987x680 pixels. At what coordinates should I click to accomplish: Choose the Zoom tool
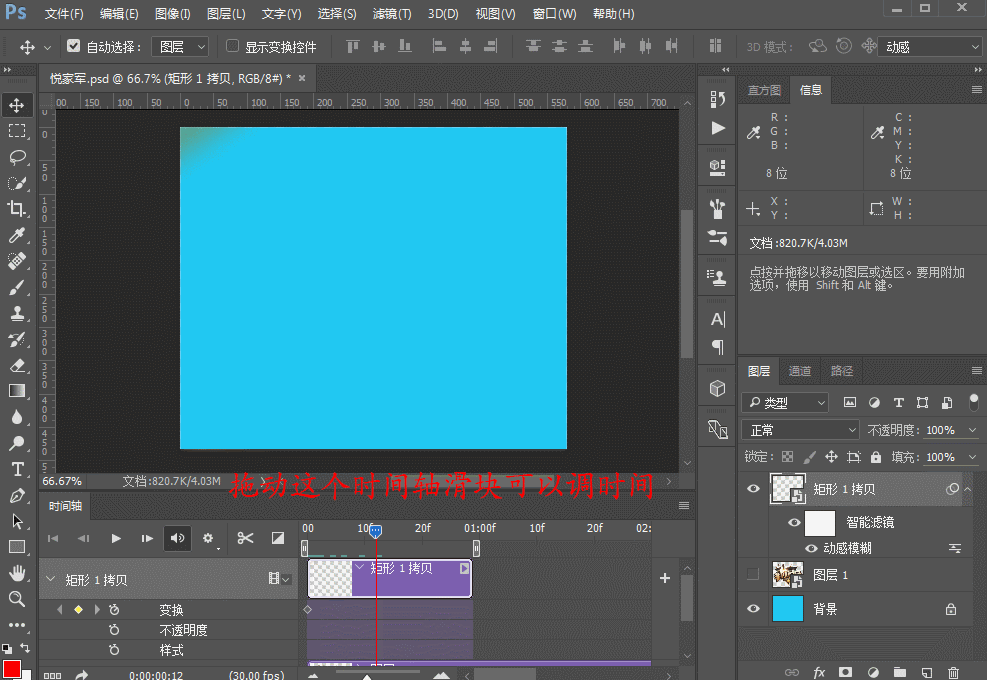point(17,599)
